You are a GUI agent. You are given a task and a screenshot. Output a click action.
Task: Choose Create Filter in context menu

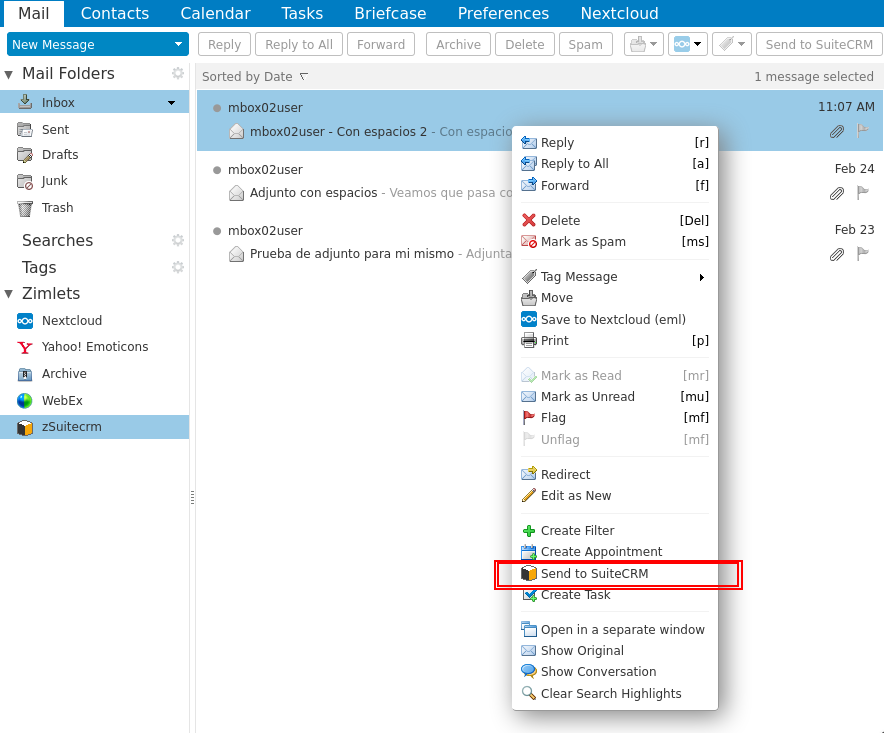tap(615, 531)
